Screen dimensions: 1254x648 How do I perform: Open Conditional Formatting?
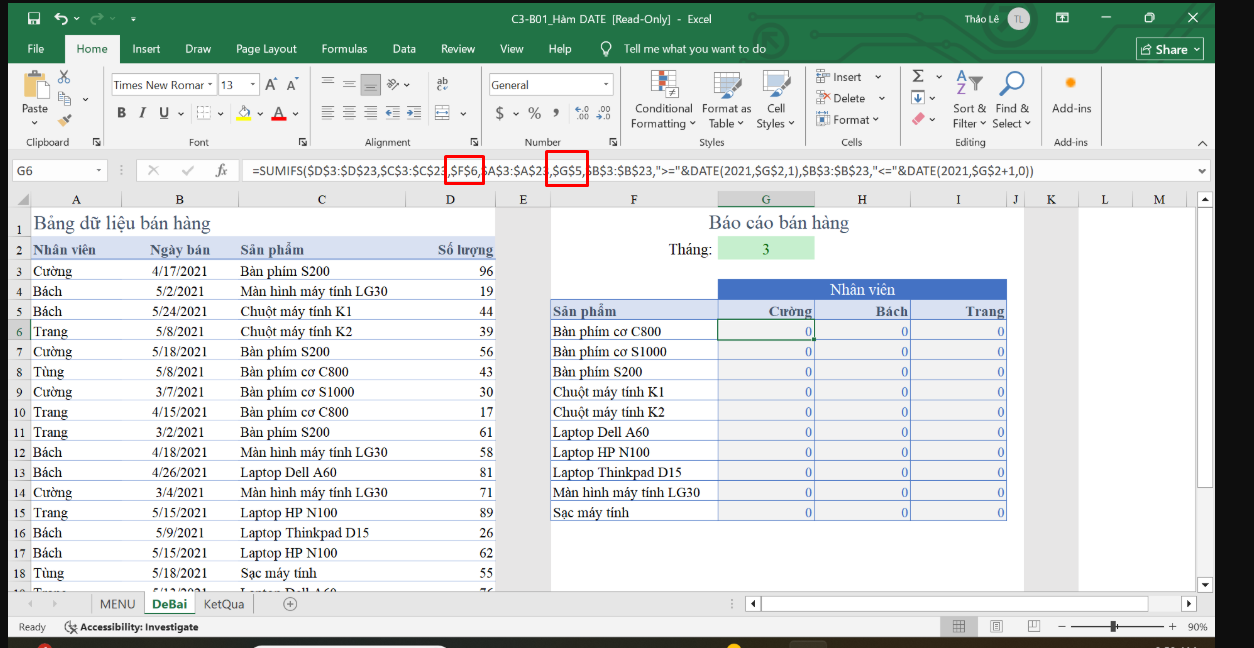(663, 100)
